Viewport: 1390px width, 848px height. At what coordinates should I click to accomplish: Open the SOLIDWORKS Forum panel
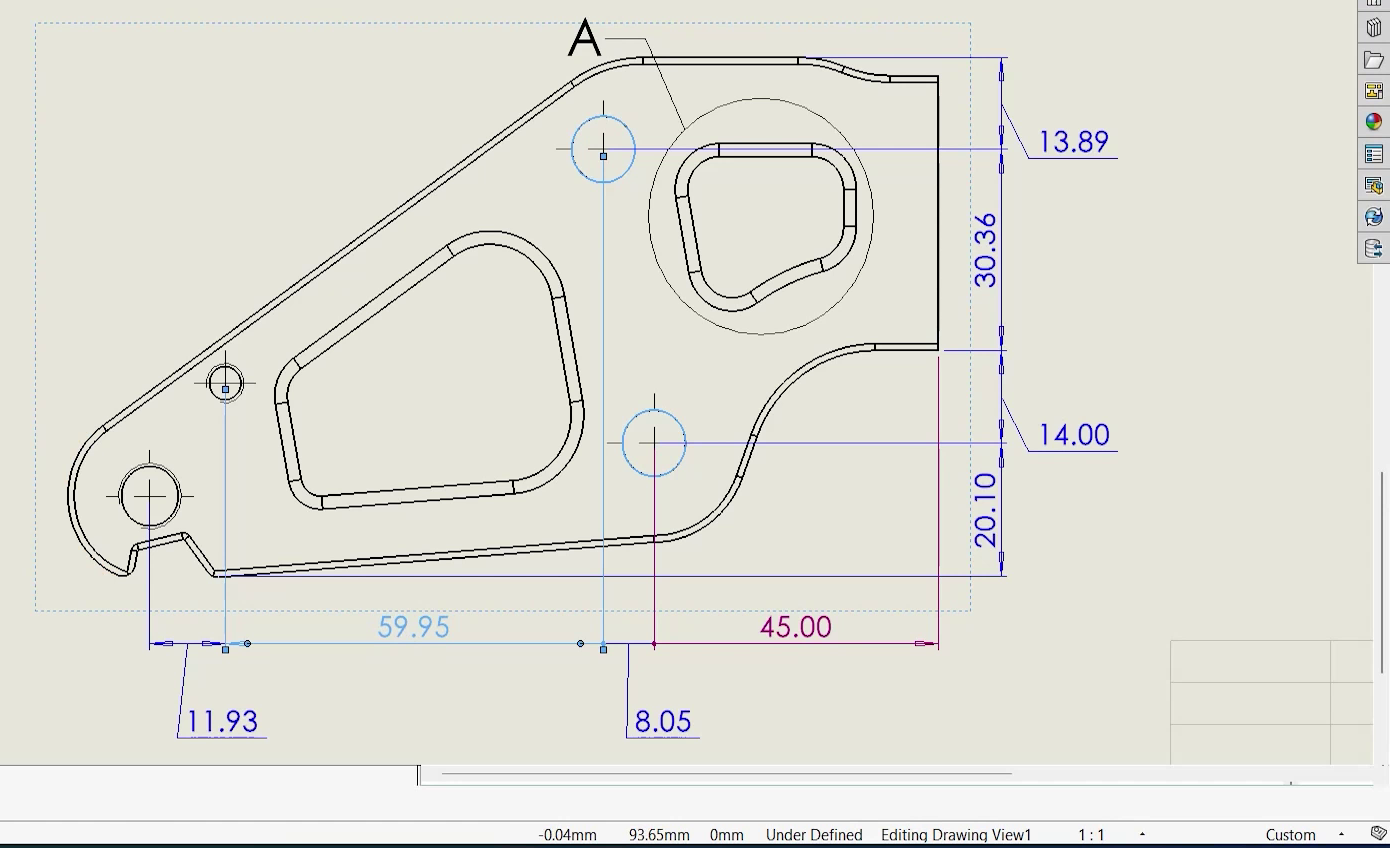tap(1374, 184)
